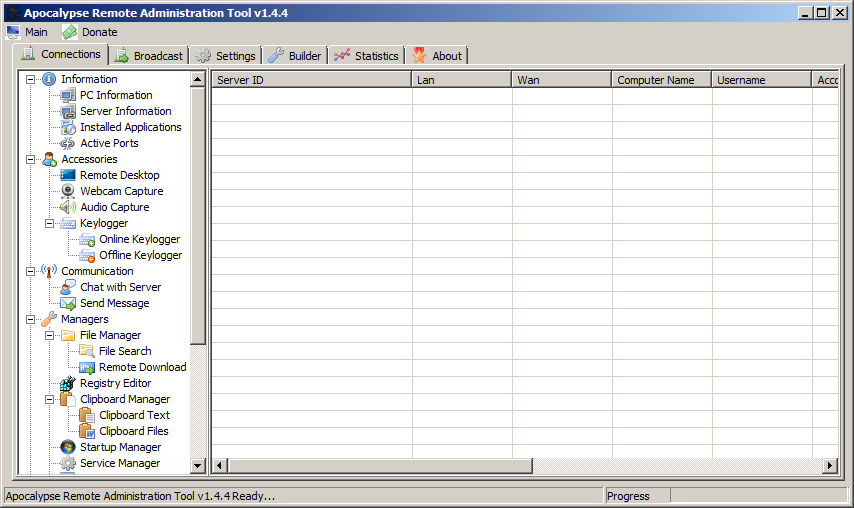Switch to the Statistics tab
The image size is (854, 508).
tap(366, 56)
